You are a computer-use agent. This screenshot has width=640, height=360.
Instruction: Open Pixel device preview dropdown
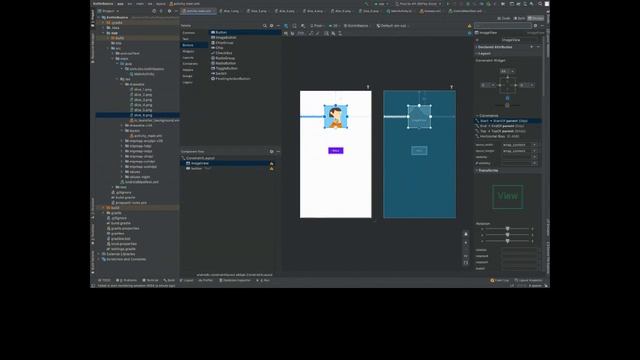[318, 26]
